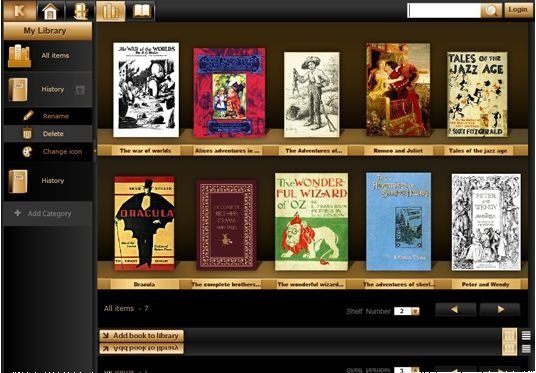Click 'All items - 7' status text
This screenshot has height=373, width=536.
pyautogui.click(x=126, y=308)
